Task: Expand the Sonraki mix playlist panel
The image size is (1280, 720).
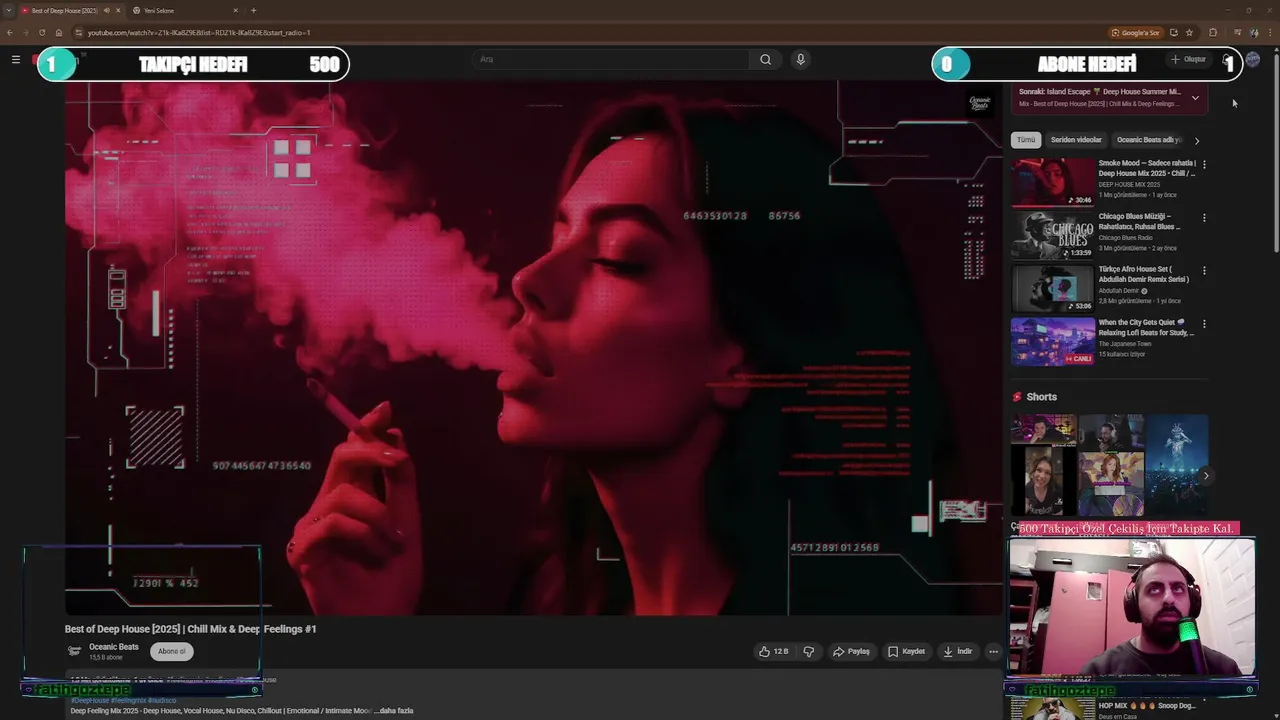Action: pyautogui.click(x=1195, y=98)
